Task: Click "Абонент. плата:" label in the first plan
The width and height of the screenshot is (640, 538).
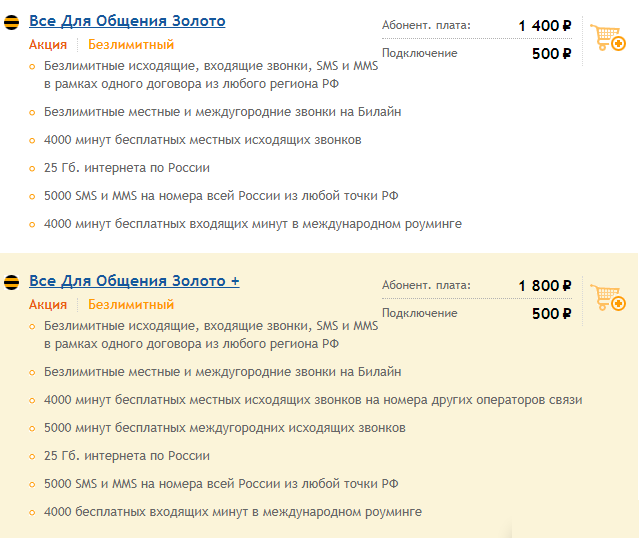Action: pos(426,26)
